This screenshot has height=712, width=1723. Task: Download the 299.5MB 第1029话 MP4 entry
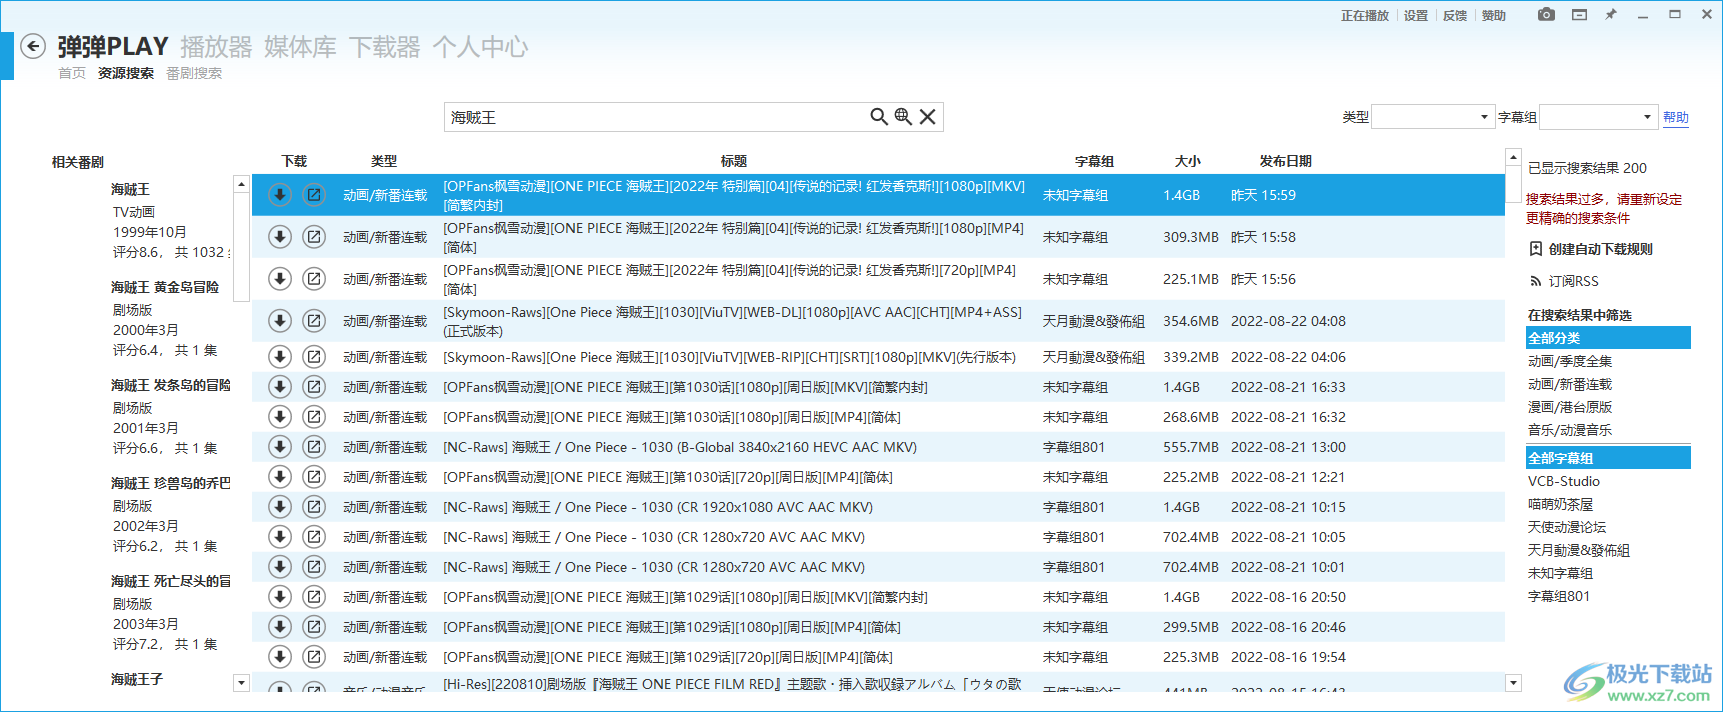tap(280, 627)
